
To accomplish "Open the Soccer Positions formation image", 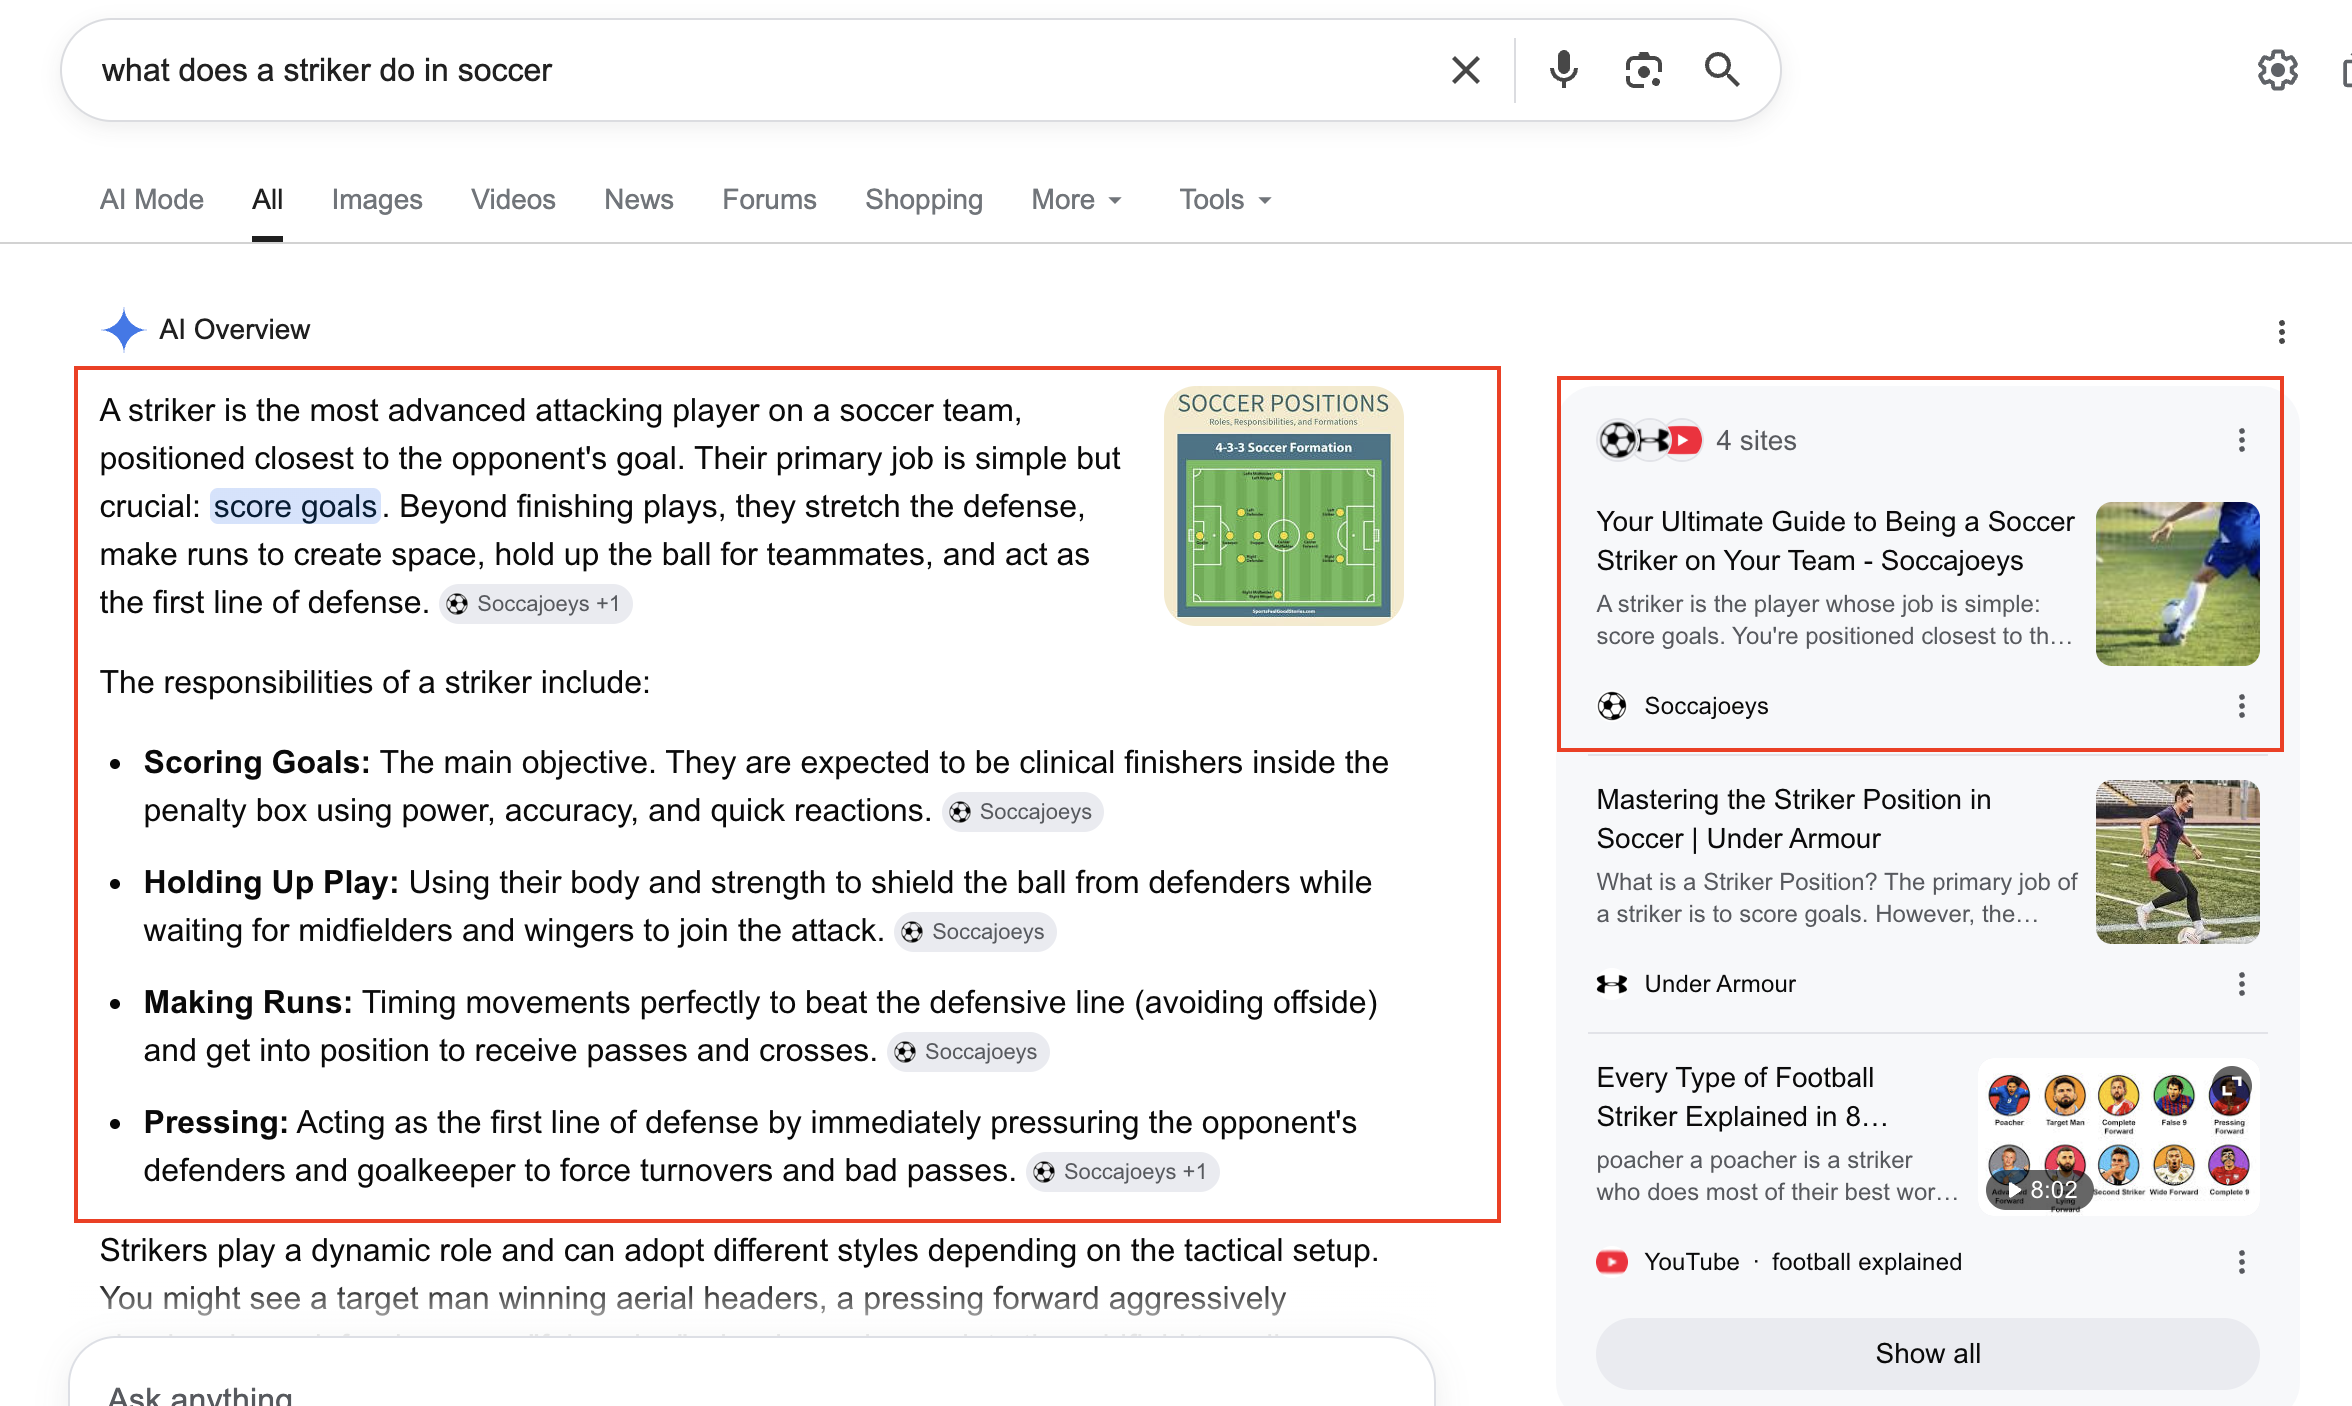I will coord(1284,506).
